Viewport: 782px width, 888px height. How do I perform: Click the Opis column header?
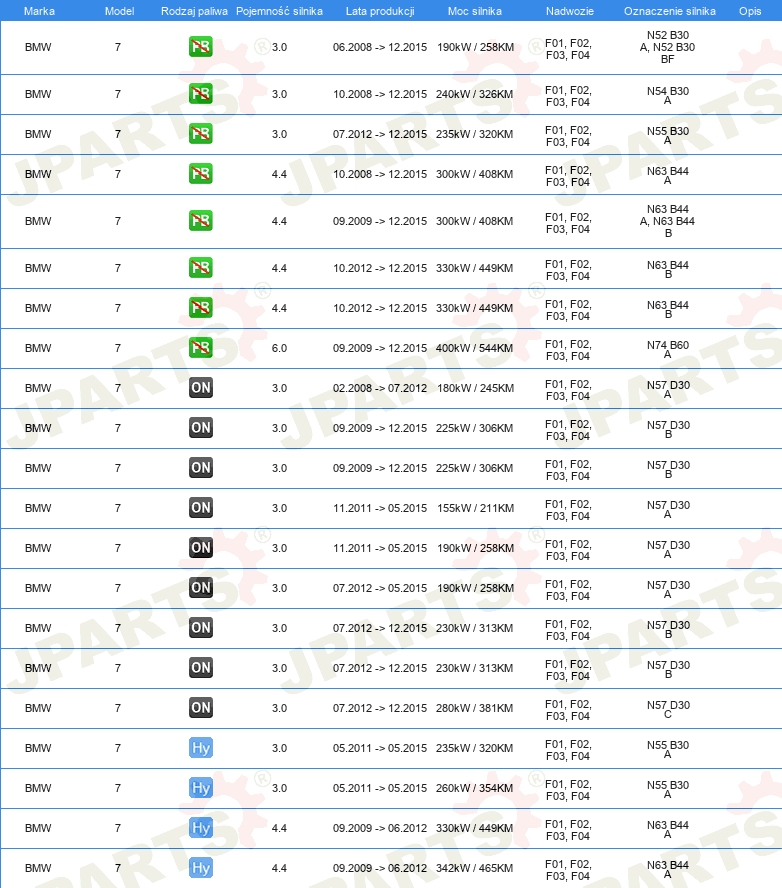(x=750, y=11)
